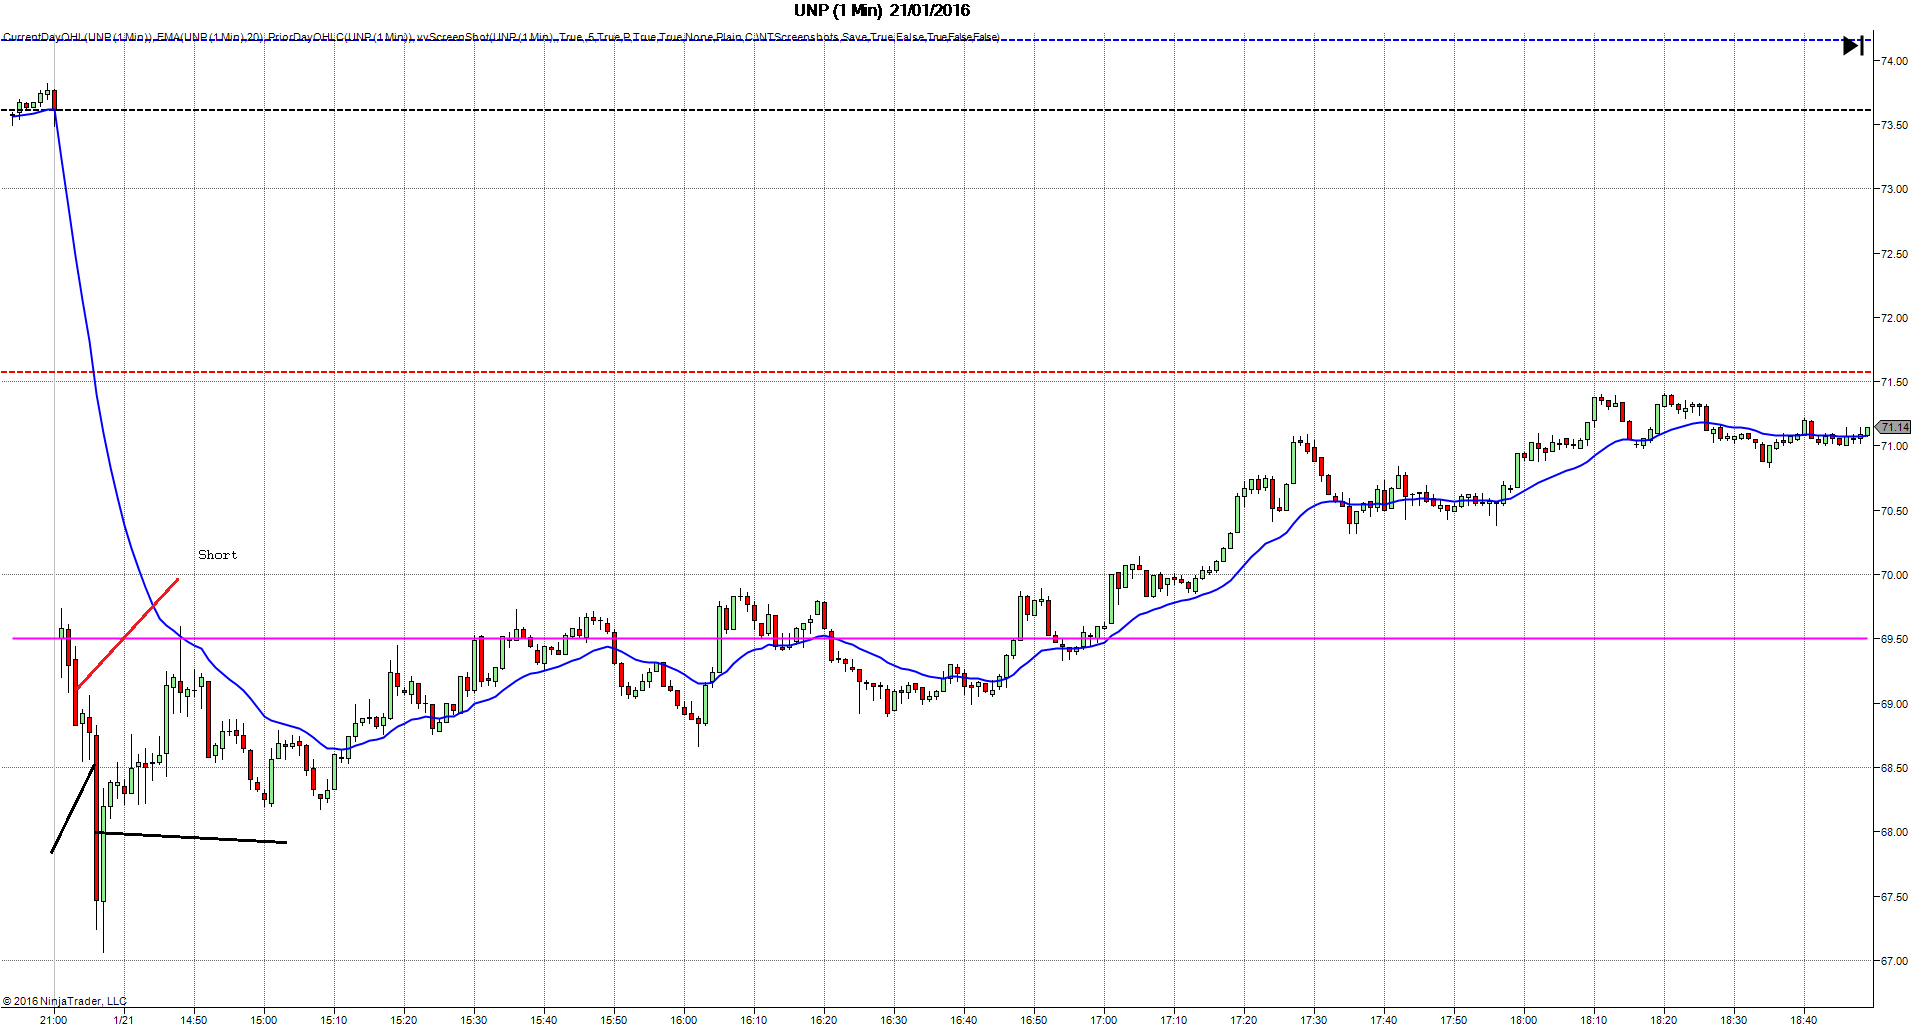Click the 16:50 time axis label
The width and height of the screenshot is (1920, 1034).
(x=1034, y=1020)
